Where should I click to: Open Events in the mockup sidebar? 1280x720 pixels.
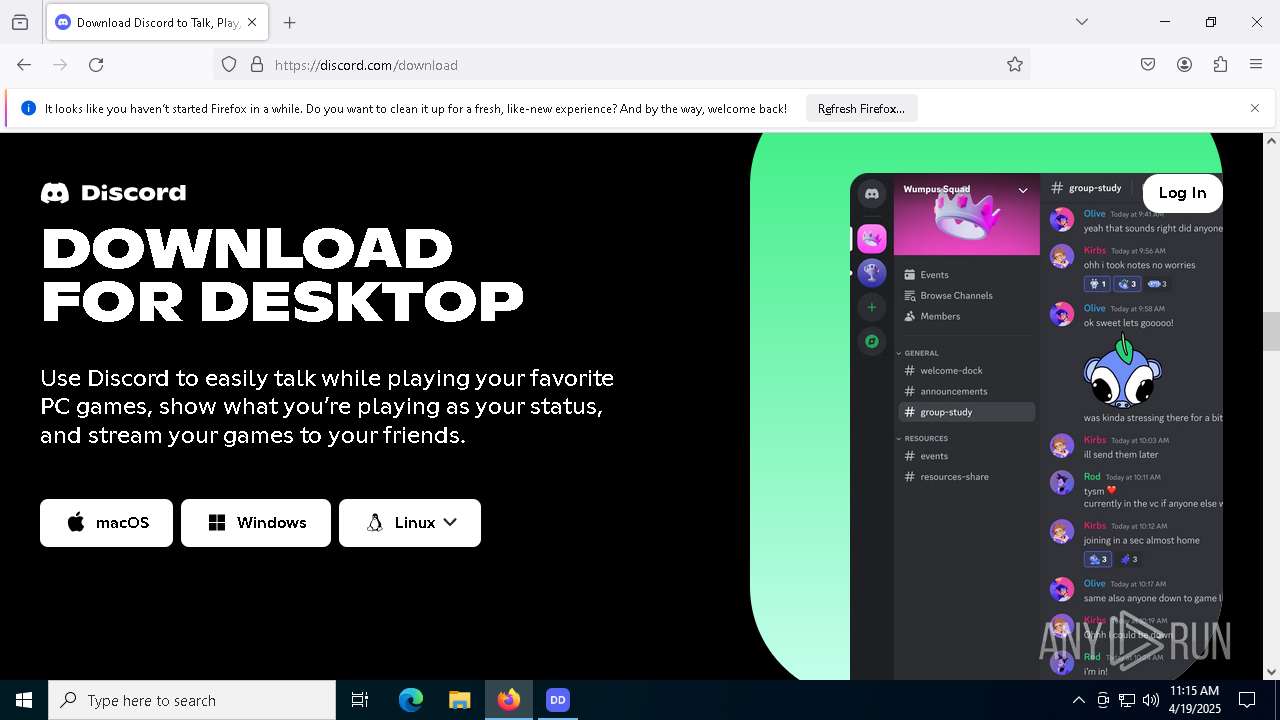[926, 275]
